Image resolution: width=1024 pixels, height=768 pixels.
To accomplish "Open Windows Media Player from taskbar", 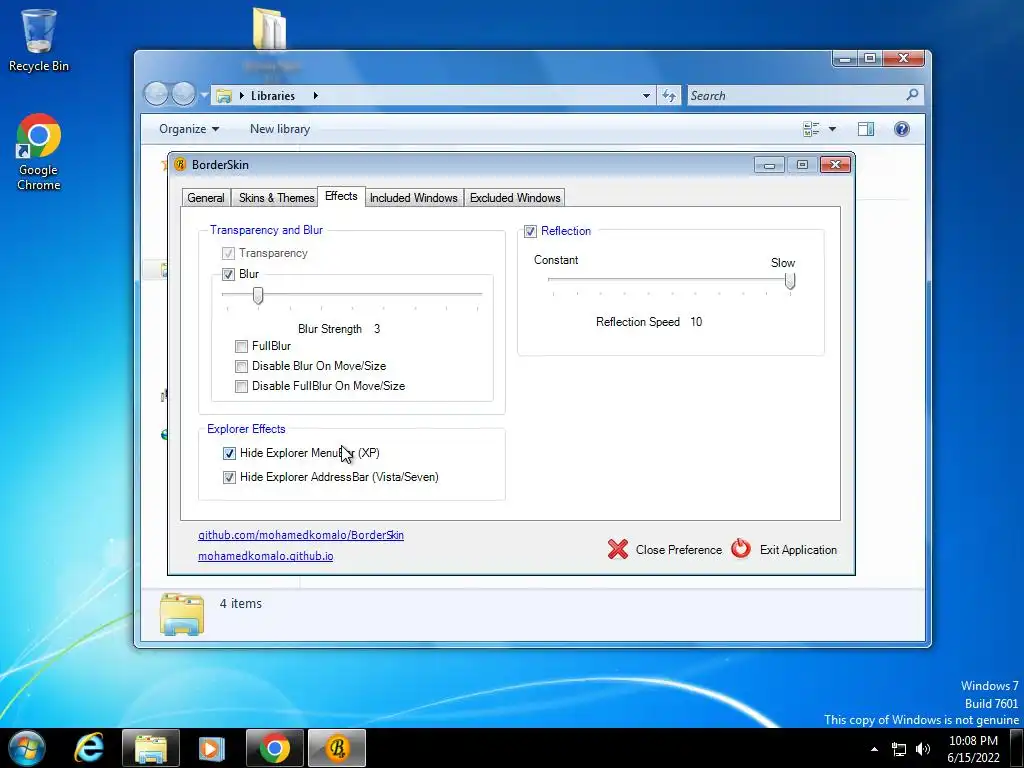I will 212,748.
